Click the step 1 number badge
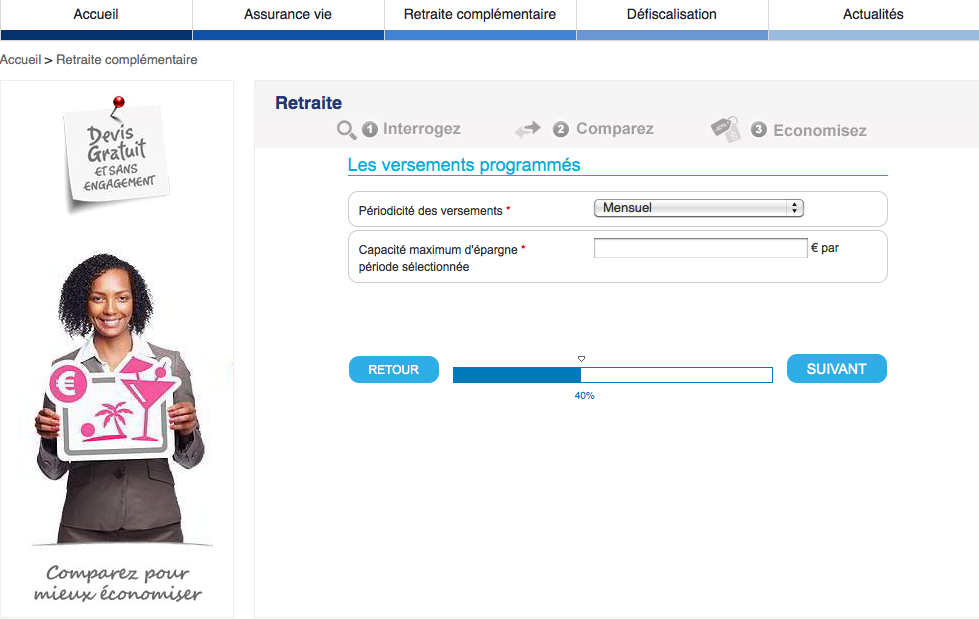Image resolution: width=979 pixels, height=619 pixels. tap(370, 129)
